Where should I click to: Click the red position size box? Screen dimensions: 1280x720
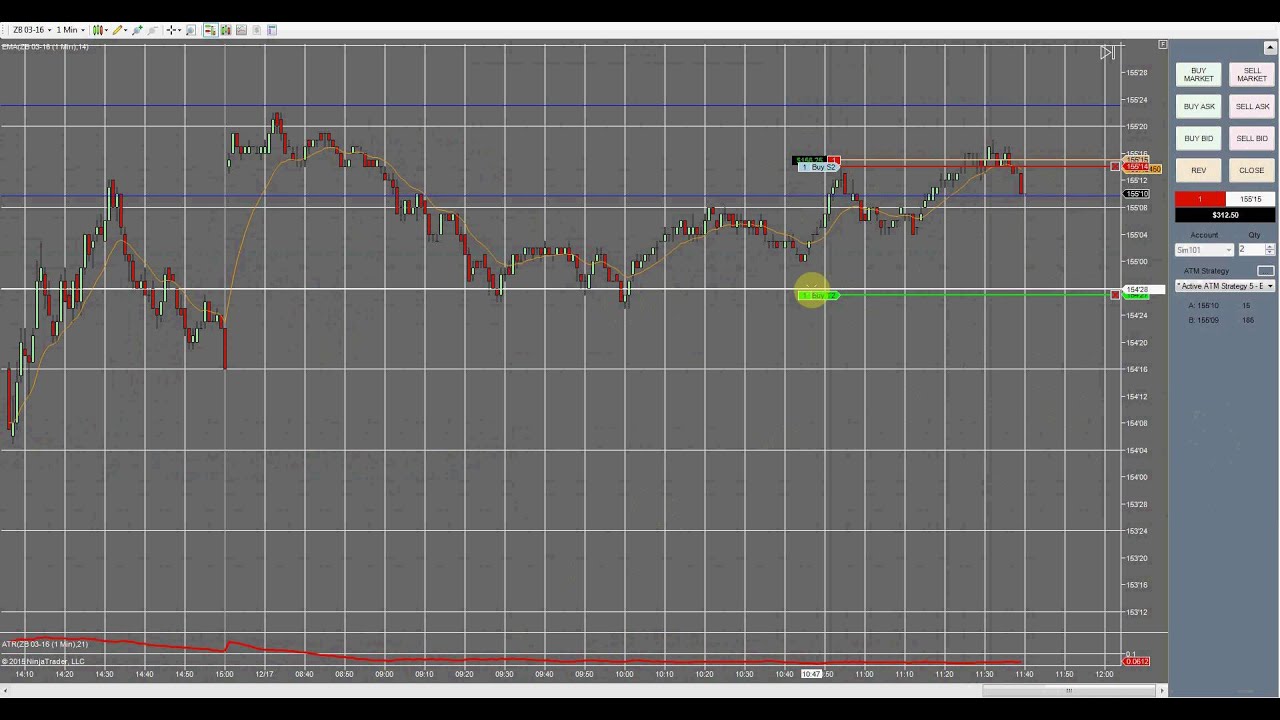pyautogui.click(x=1200, y=199)
